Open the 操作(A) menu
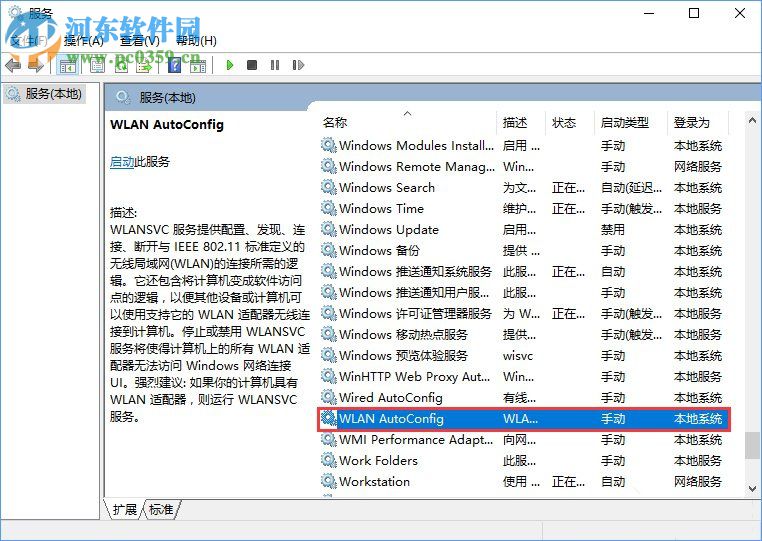762x541 pixels. pyautogui.click(x=84, y=41)
